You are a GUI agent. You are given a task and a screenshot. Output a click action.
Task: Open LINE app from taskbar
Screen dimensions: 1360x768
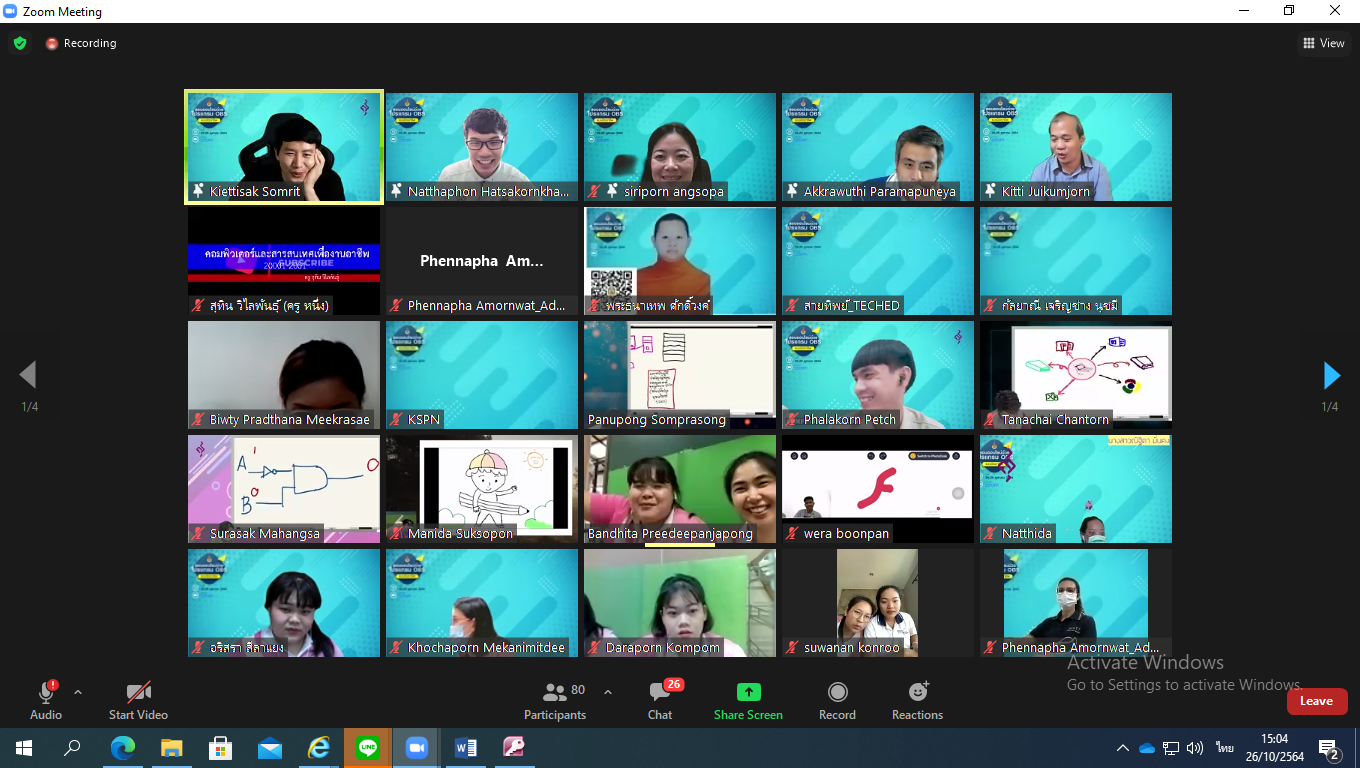click(367, 748)
